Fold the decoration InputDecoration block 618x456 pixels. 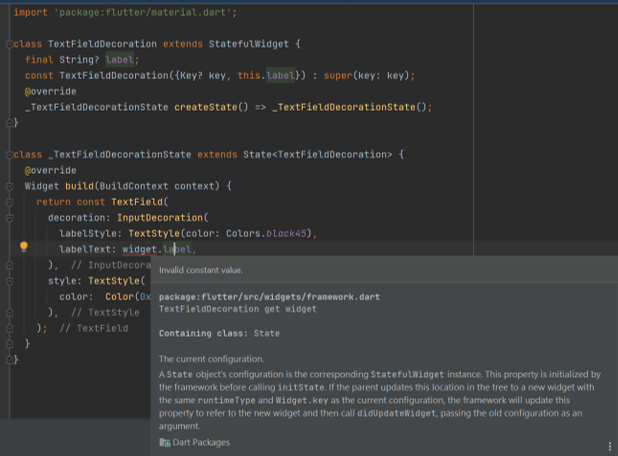[x=10, y=218]
